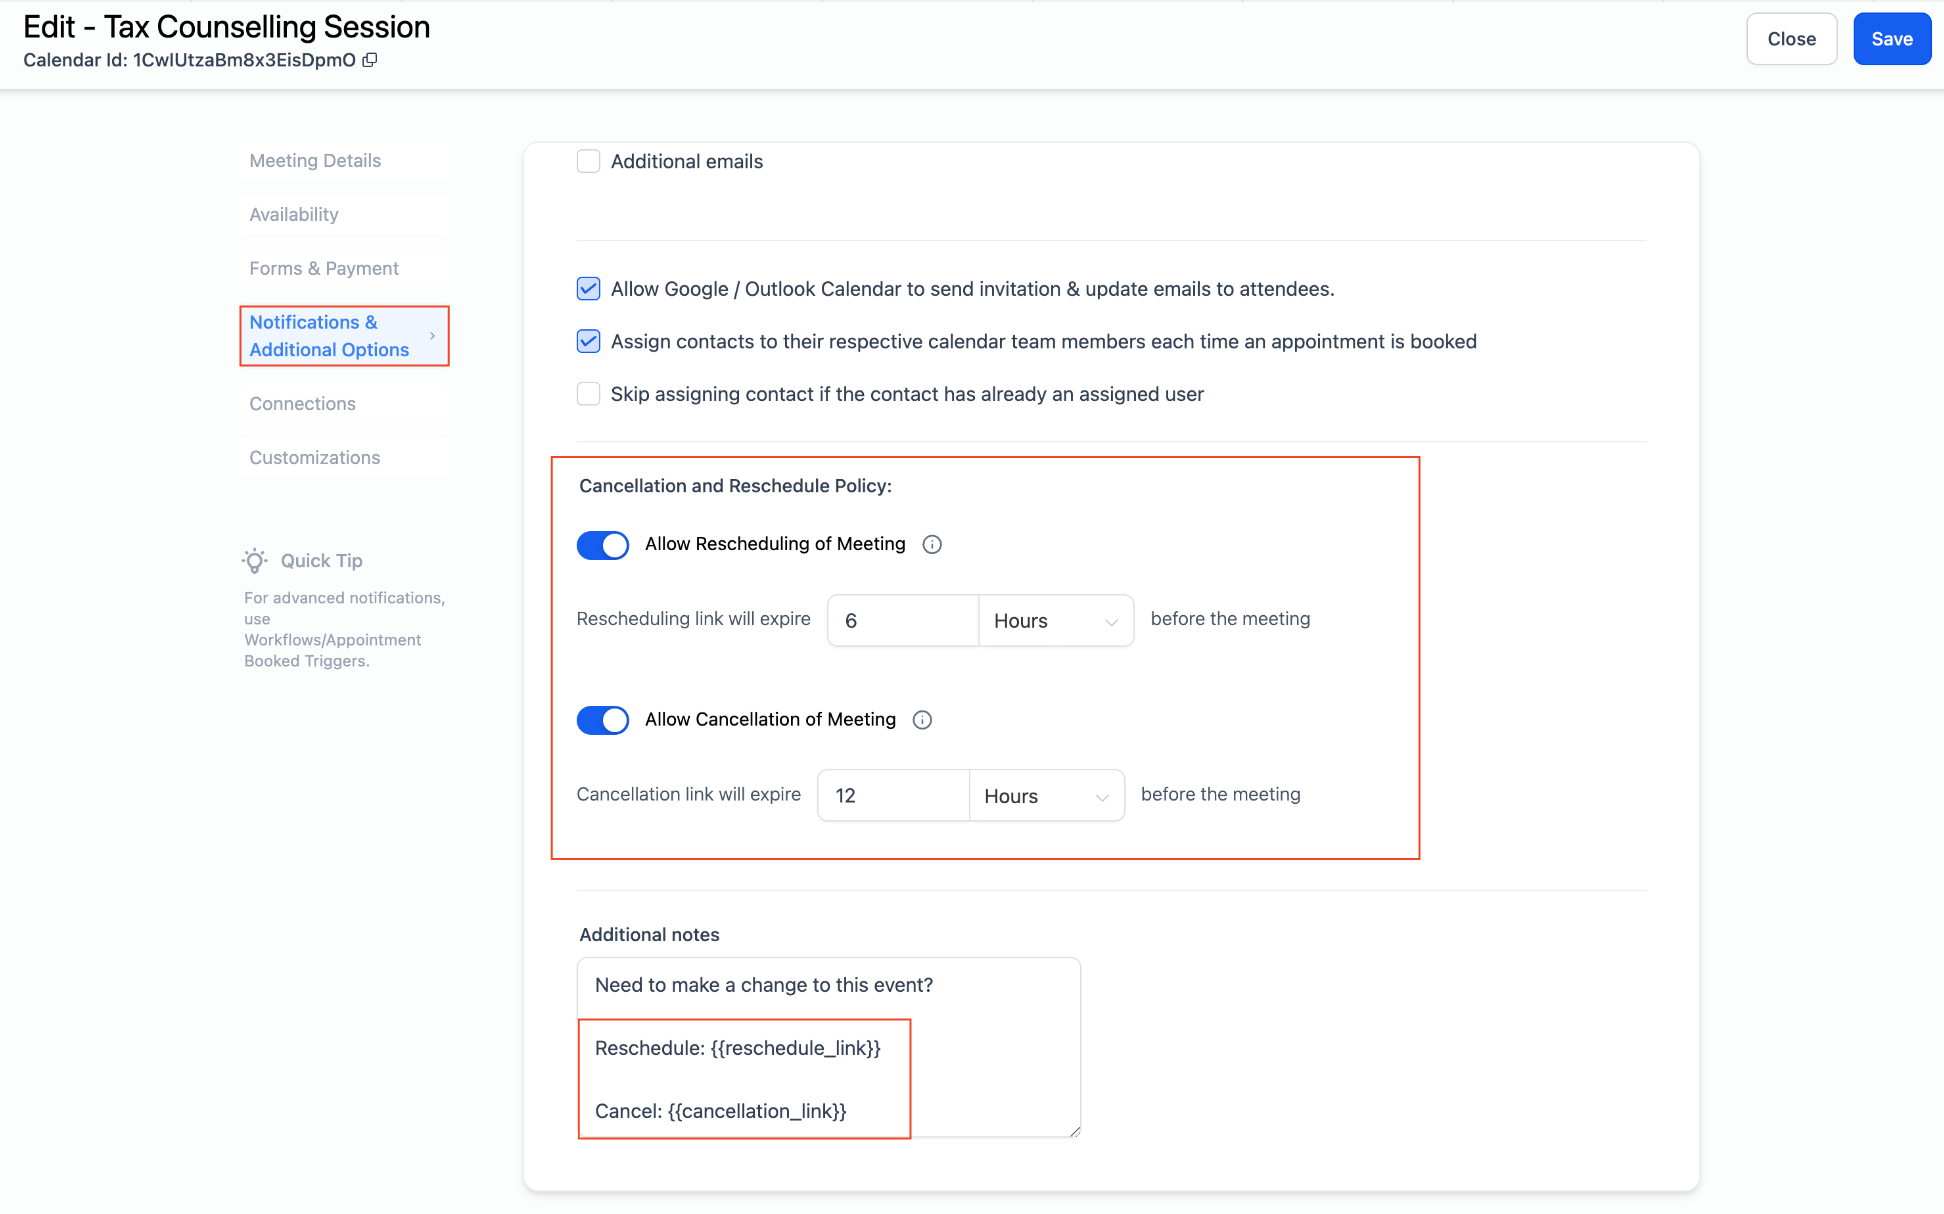
Task: Click the rescheduling expiry number field
Action: pyautogui.click(x=903, y=621)
